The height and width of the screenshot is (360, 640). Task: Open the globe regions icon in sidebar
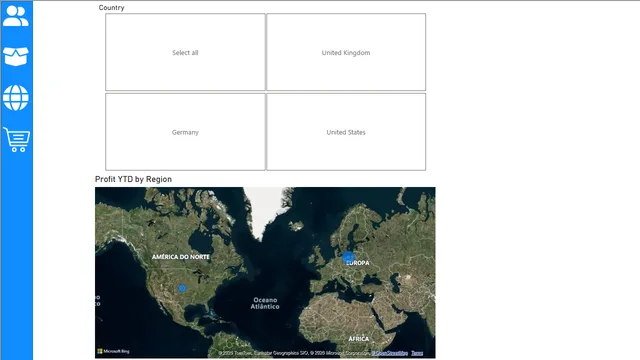16,98
